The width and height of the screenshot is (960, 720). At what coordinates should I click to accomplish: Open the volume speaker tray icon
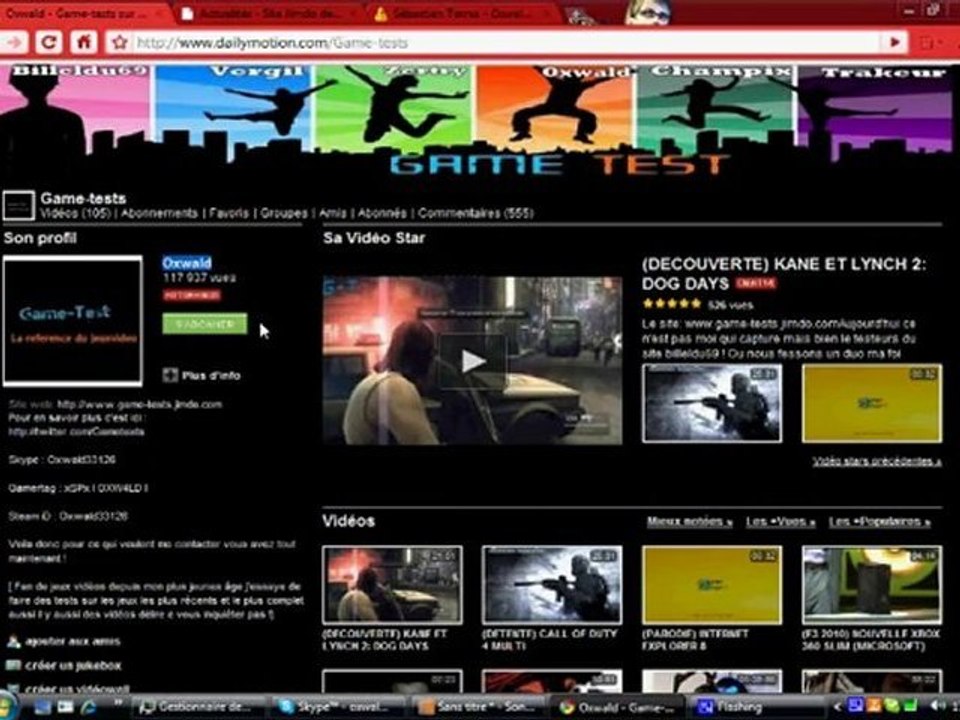pyautogui.click(x=937, y=707)
